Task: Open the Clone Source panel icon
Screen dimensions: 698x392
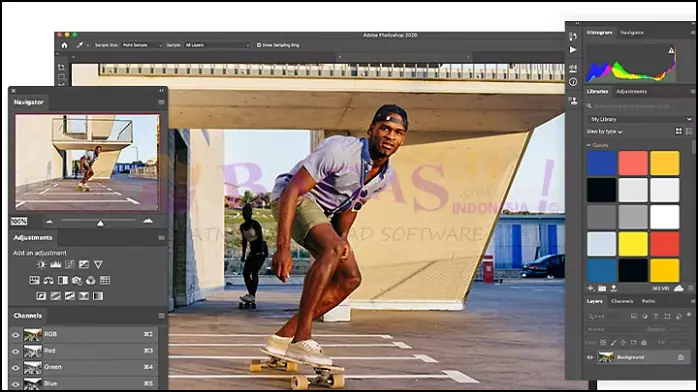Action: pyautogui.click(x=573, y=101)
